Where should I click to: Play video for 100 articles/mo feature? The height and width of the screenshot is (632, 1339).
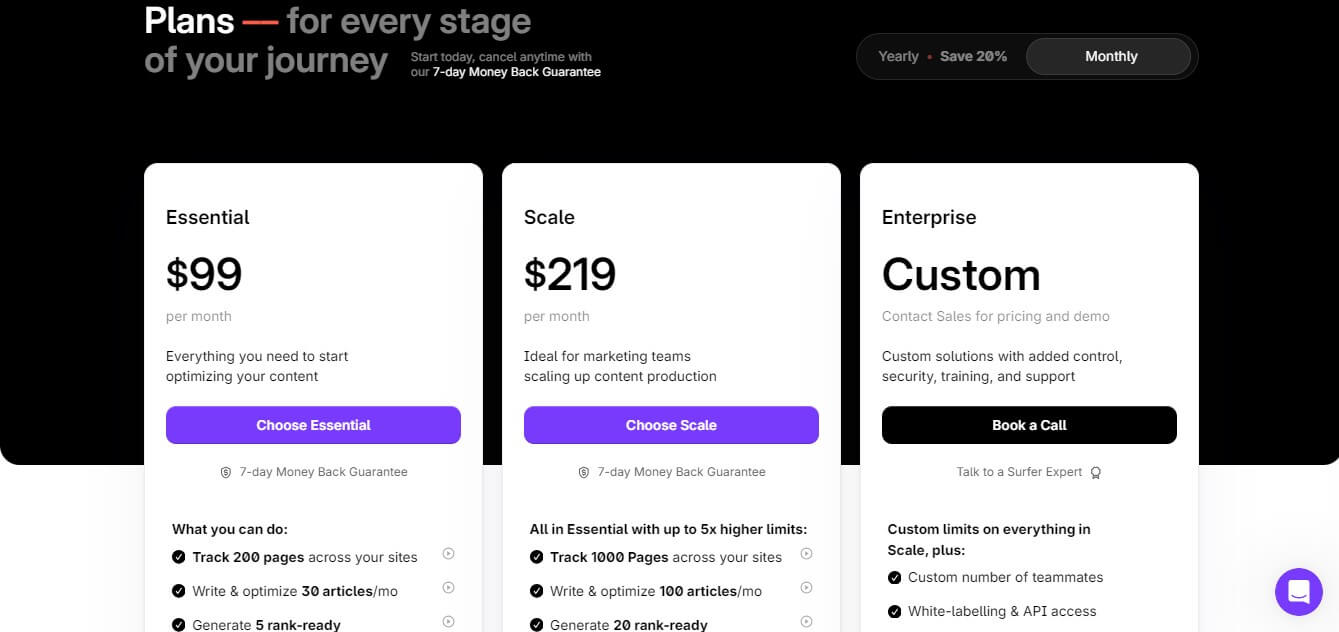click(x=807, y=588)
